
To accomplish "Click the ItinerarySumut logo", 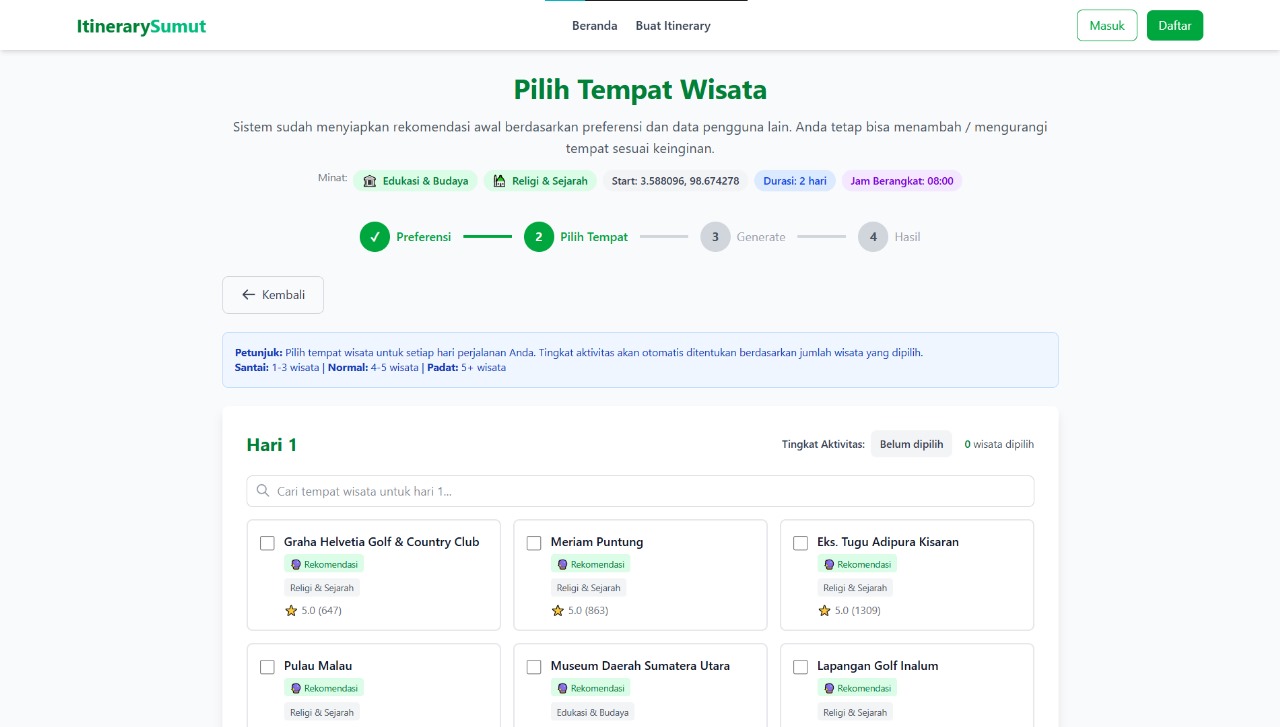I will [141, 26].
